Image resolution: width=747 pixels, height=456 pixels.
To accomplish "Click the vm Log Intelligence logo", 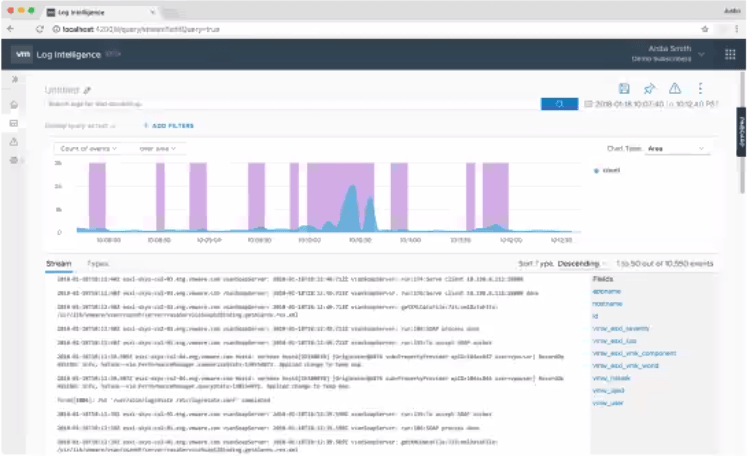I will coord(58,54).
